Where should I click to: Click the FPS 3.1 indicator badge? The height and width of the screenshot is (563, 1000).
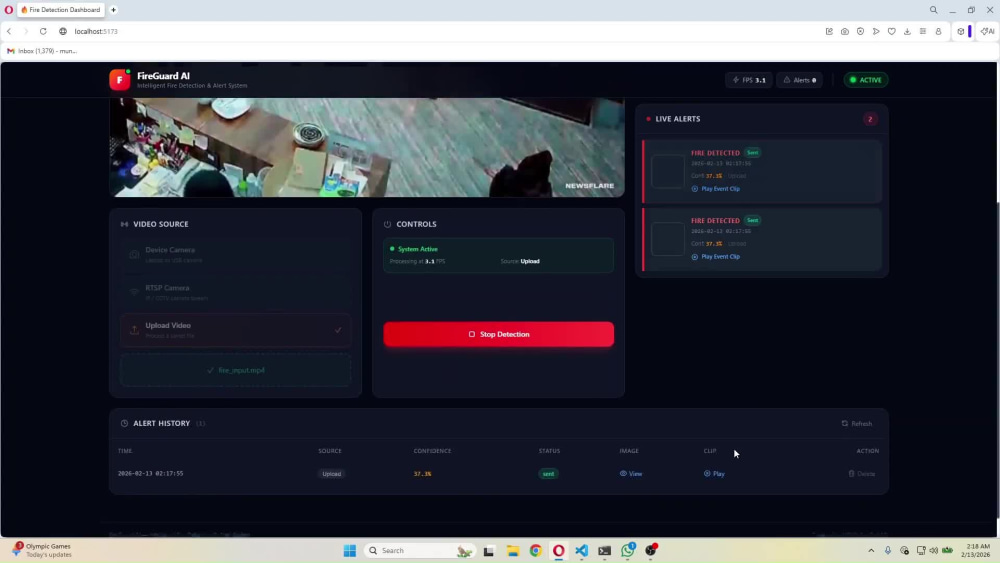pyautogui.click(x=749, y=80)
